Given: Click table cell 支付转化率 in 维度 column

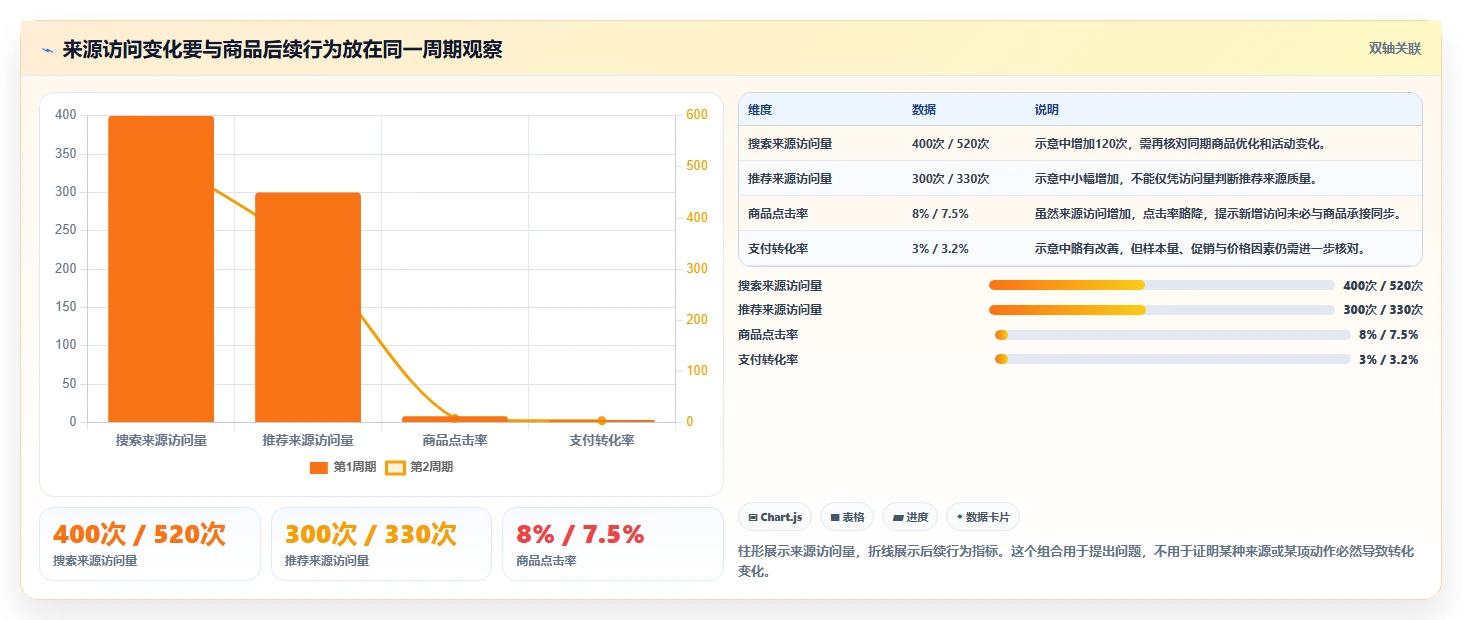Looking at the screenshot, I should tap(778, 249).
